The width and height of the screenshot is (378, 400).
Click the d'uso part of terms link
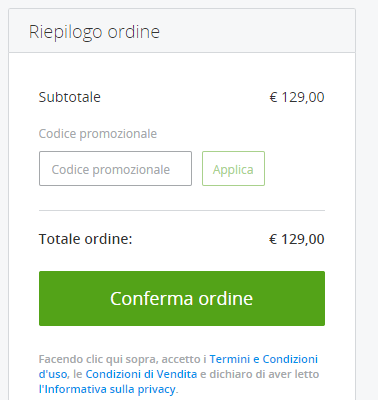click(x=53, y=374)
